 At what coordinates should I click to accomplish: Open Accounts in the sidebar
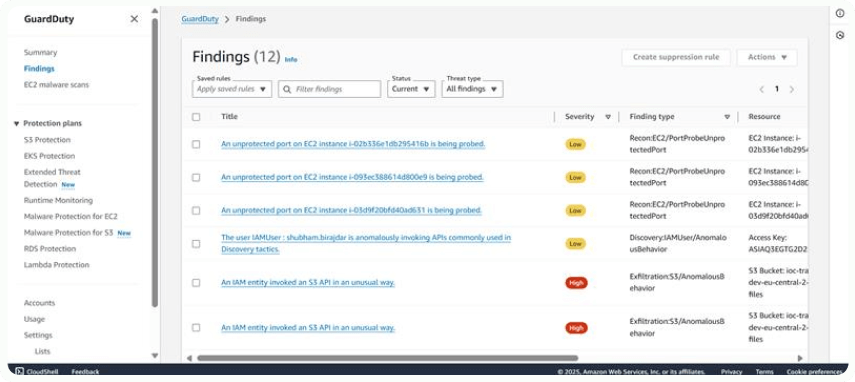[x=39, y=303]
